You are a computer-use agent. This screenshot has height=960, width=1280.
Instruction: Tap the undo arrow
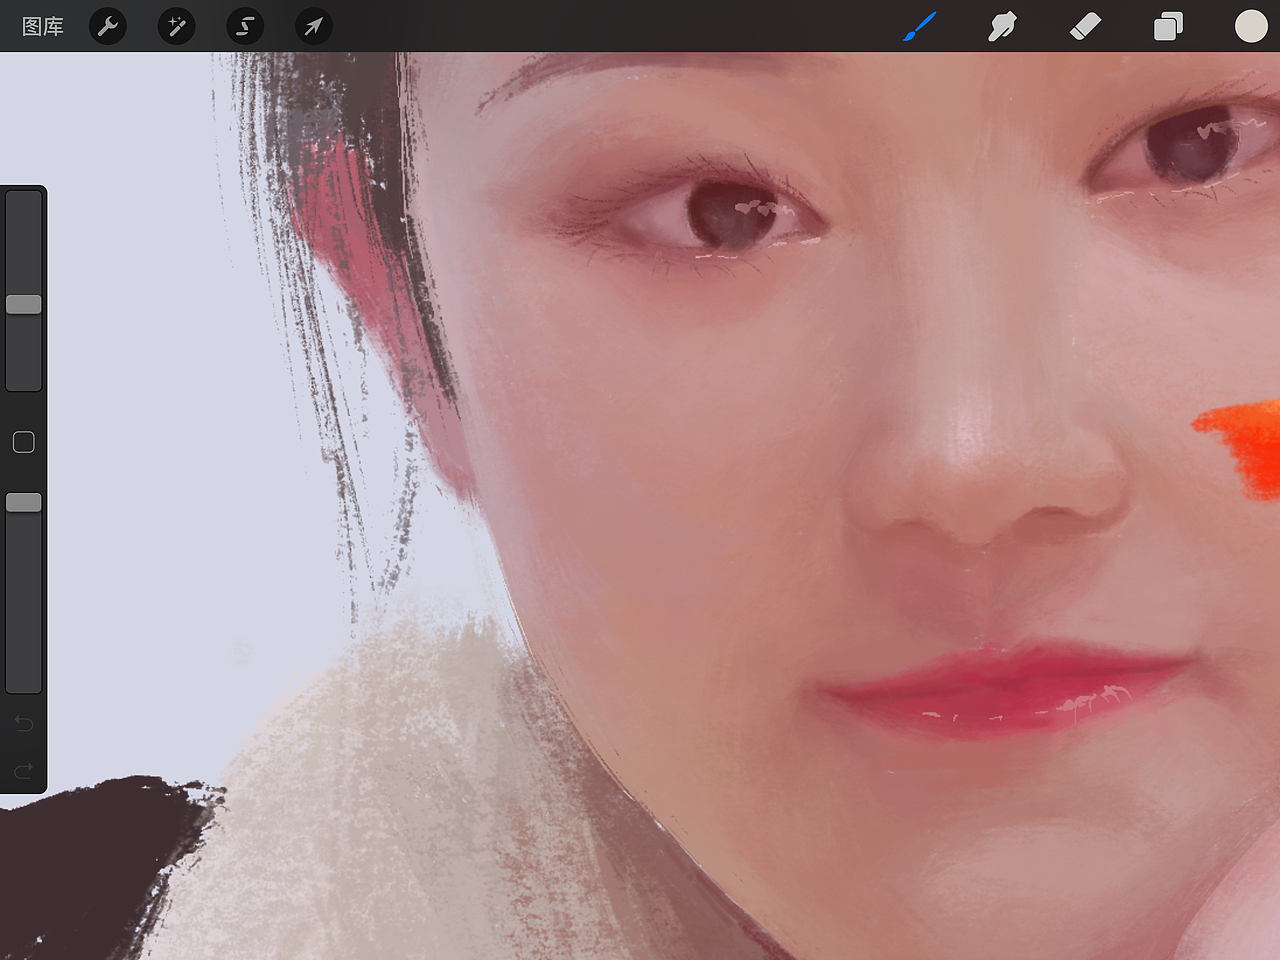(x=23, y=723)
